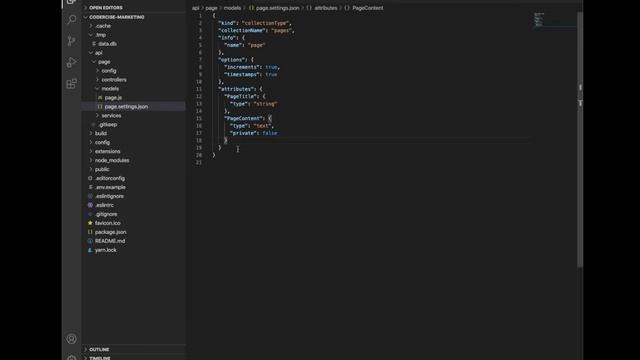640x360 pixels.
Task: Expand the controllers folder
Action: coord(114,80)
